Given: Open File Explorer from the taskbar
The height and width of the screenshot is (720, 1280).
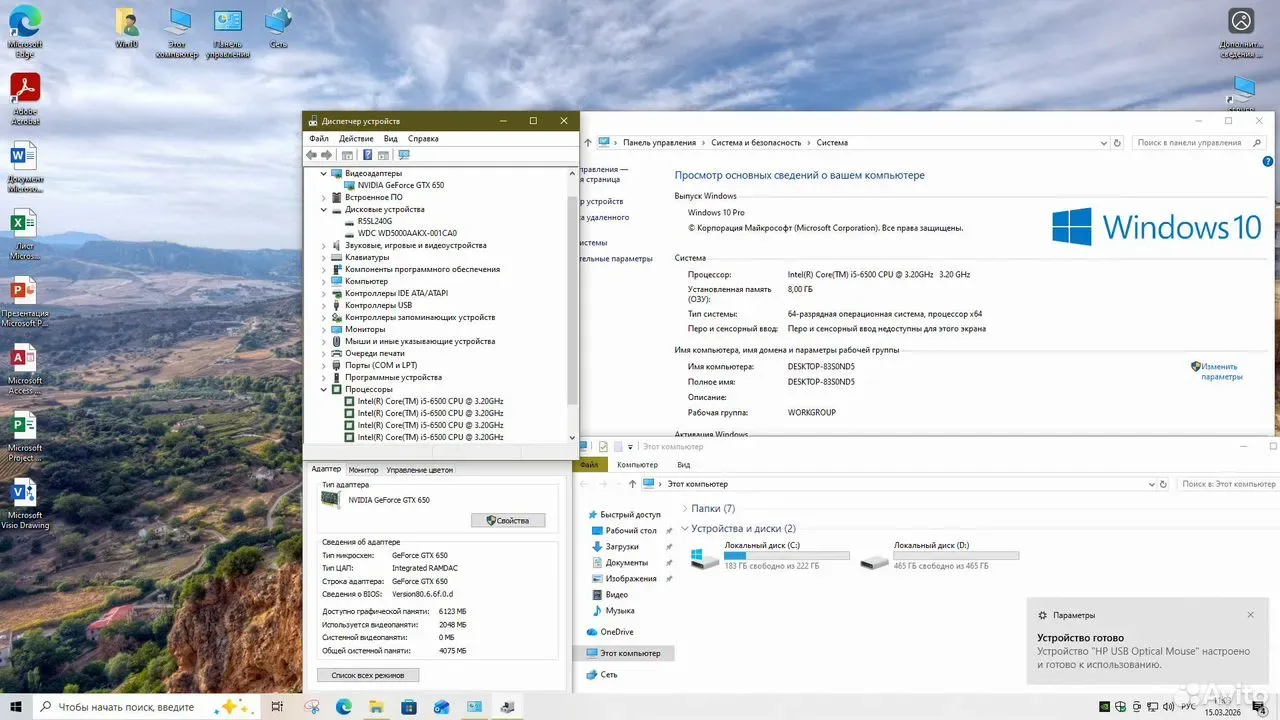Looking at the screenshot, I should (x=376, y=707).
